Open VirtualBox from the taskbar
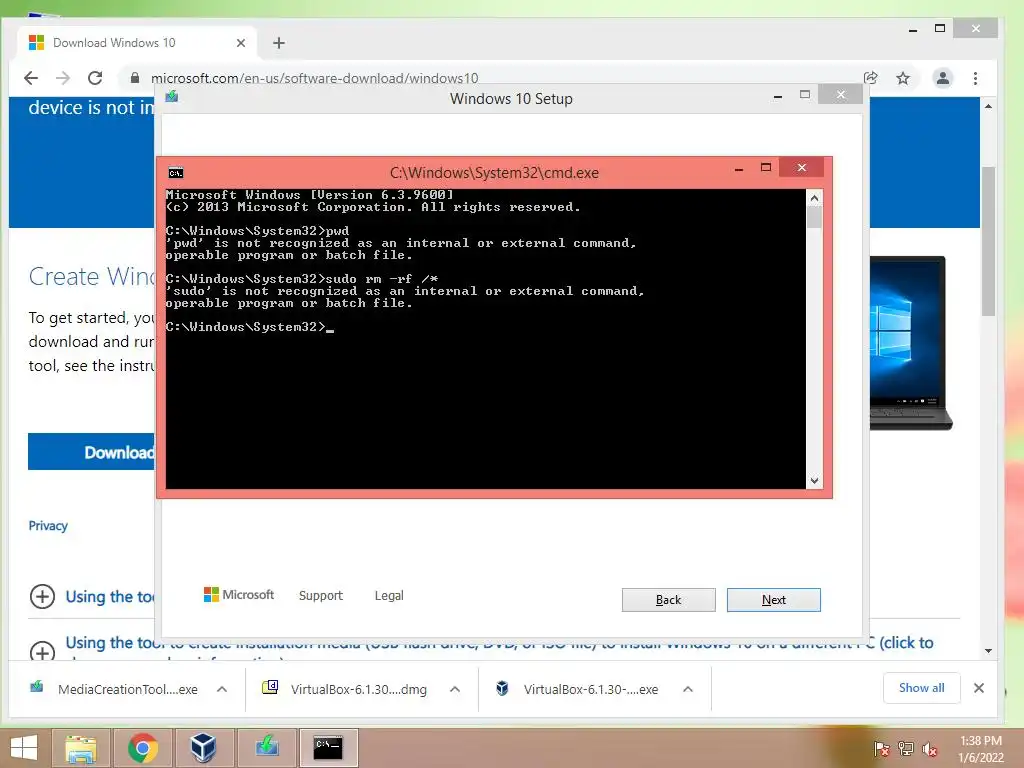Image resolution: width=1024 pixels, height=768 pixels. (x=203, y=748)
